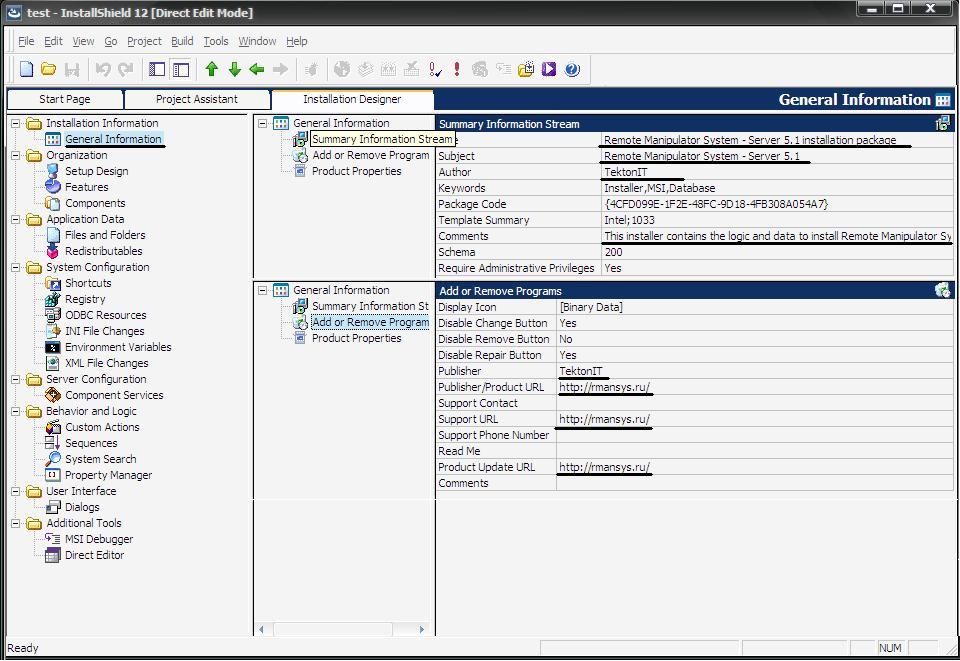Click the validation exclamation-with-checkmark icon

435,69
